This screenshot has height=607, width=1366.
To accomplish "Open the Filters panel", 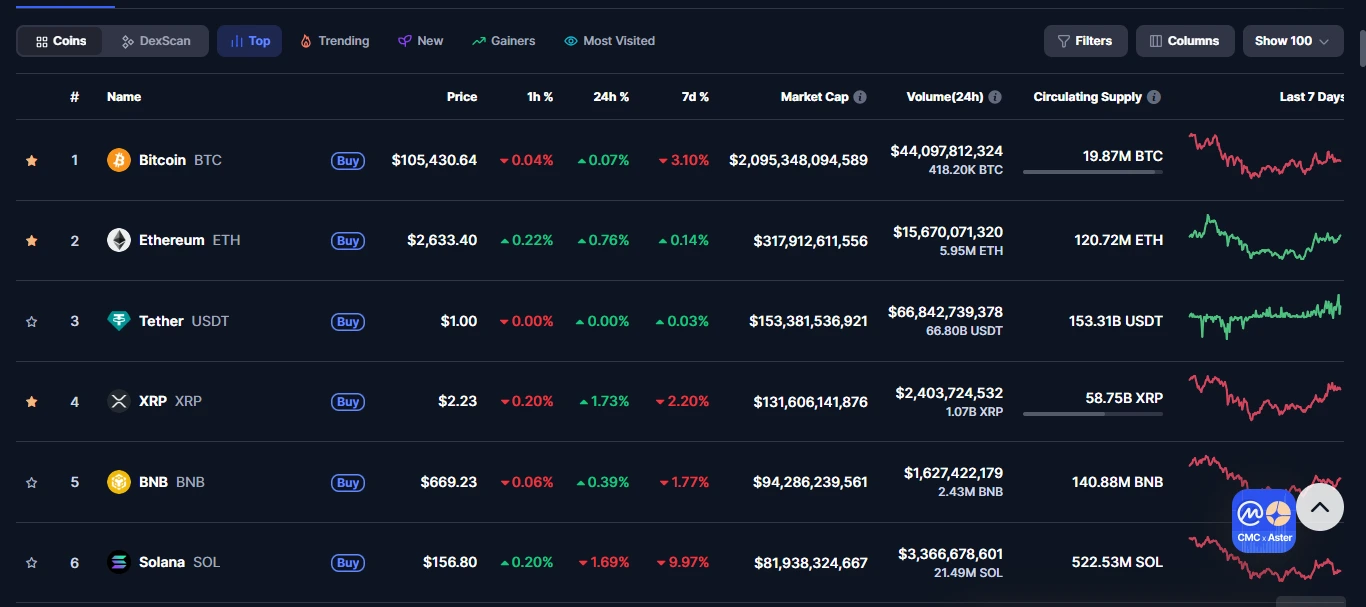I will (1085, 41).
